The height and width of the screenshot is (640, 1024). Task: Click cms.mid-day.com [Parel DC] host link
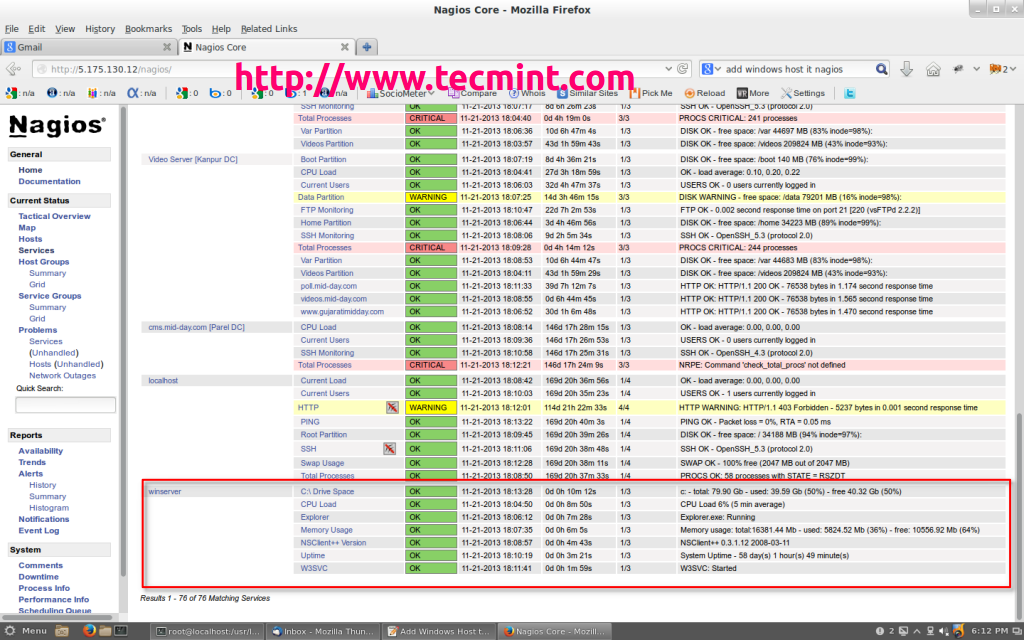(196, 327)
